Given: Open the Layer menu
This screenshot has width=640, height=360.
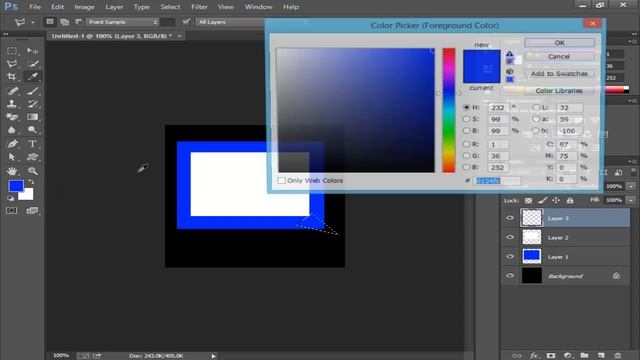Looking at the screenshot, I should (114, 7).
